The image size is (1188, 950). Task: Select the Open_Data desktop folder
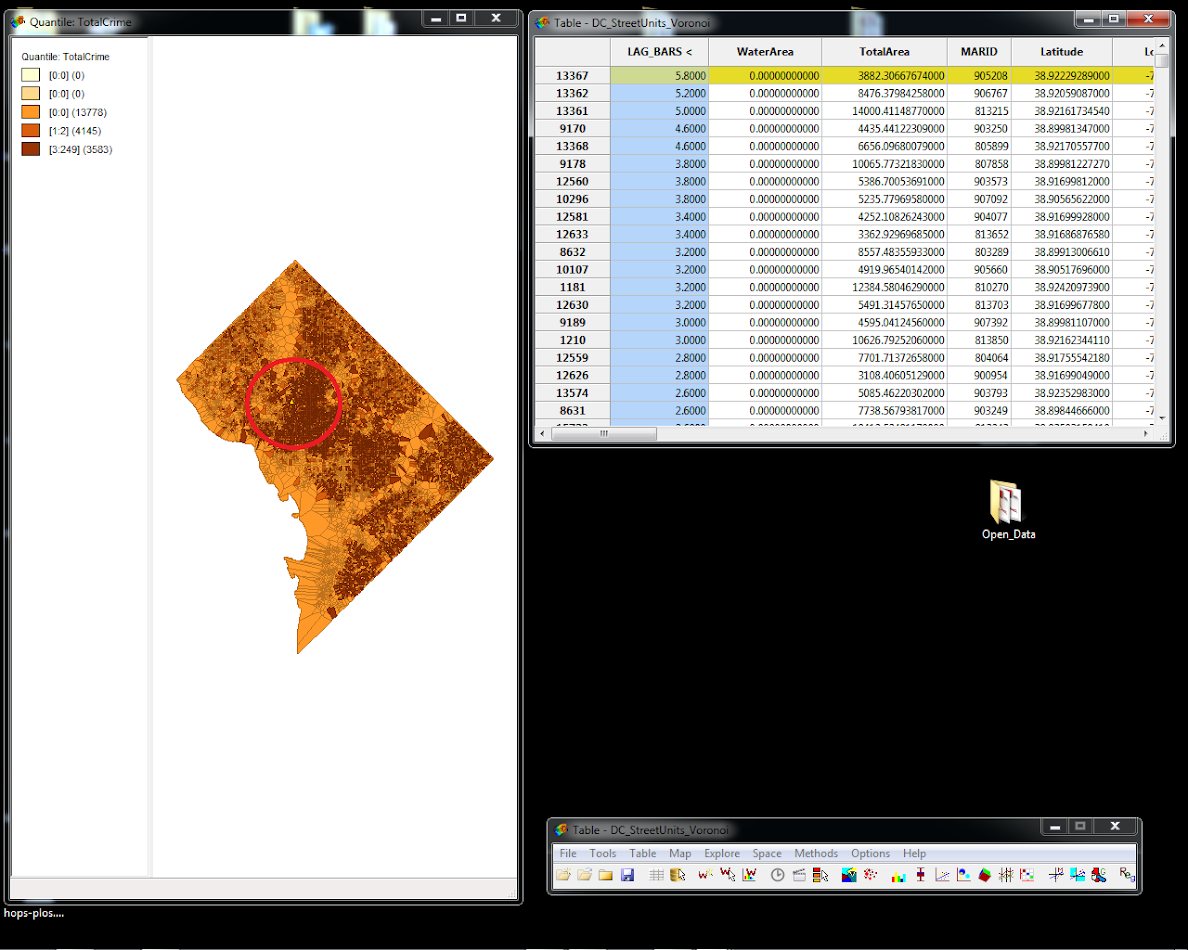1008,510
